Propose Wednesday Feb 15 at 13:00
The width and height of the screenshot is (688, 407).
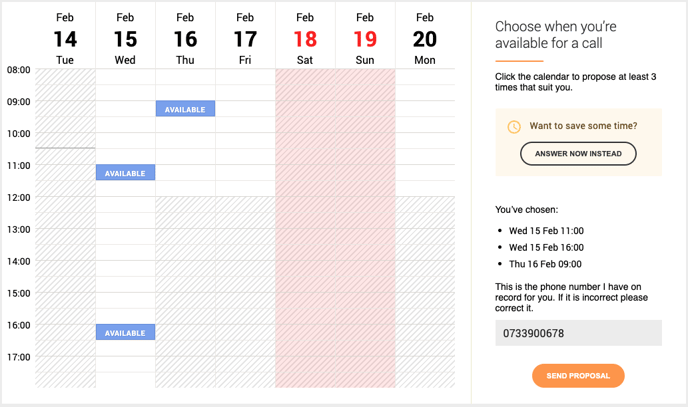(x=125, y=236)
